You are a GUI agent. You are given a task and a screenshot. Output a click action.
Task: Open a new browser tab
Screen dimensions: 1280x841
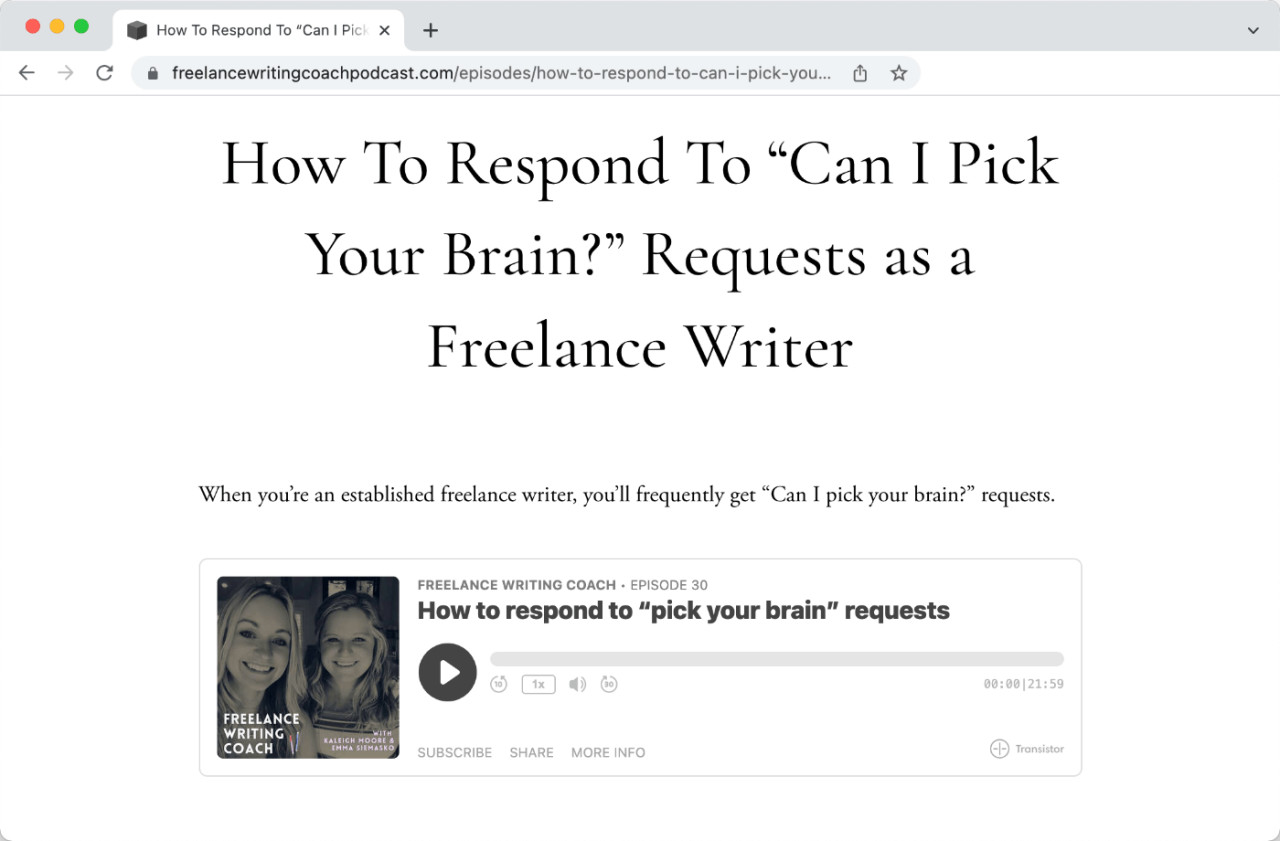[430, 29]
